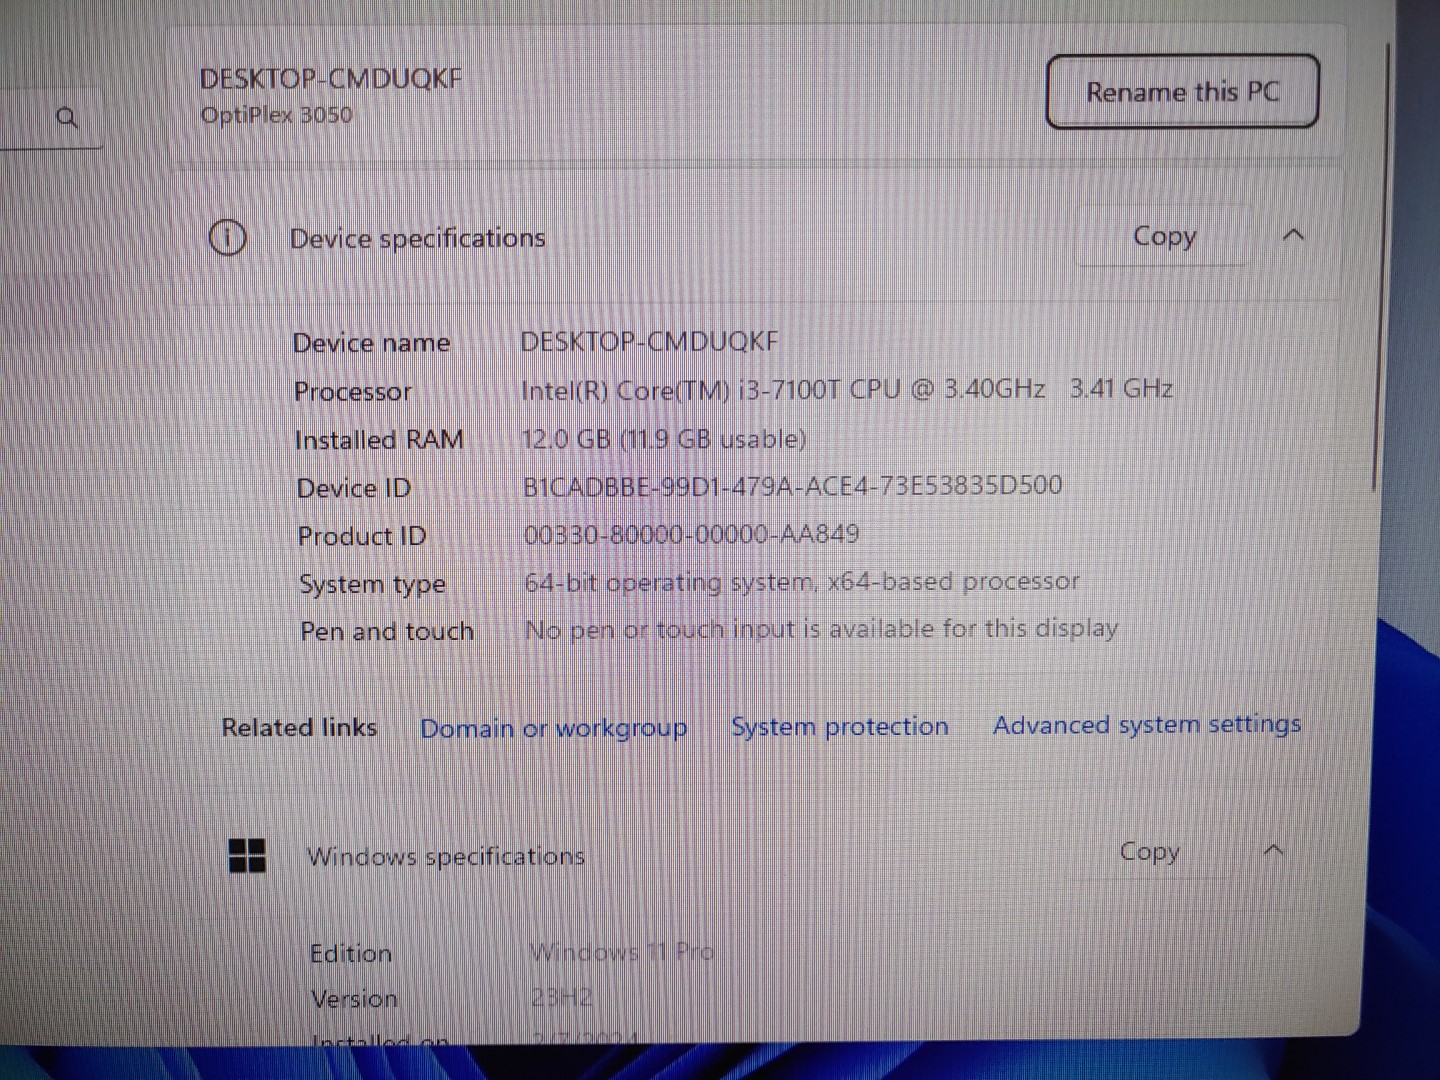This screenshot has width=1440, height=1080.
Task: Open Advanced system settings
Action: pos(1146,724)
